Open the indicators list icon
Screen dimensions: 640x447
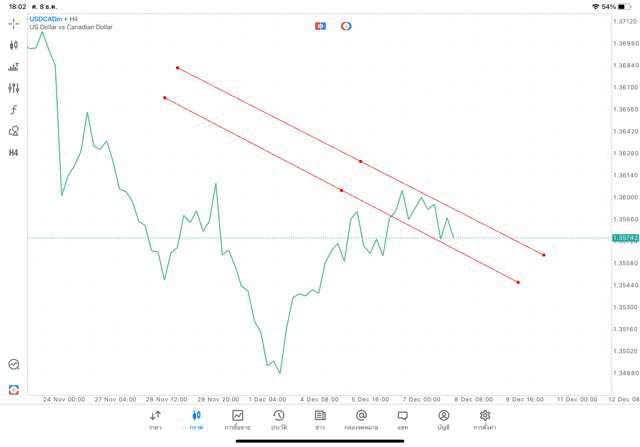tap(14, 67)
